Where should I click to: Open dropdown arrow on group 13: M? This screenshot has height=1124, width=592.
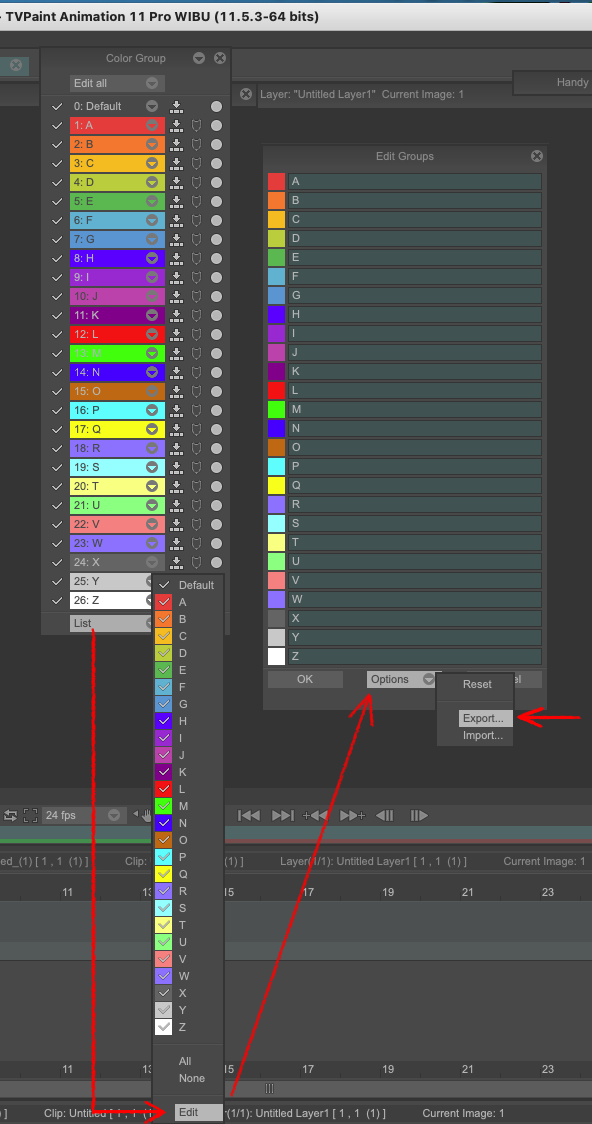[152, 353]
